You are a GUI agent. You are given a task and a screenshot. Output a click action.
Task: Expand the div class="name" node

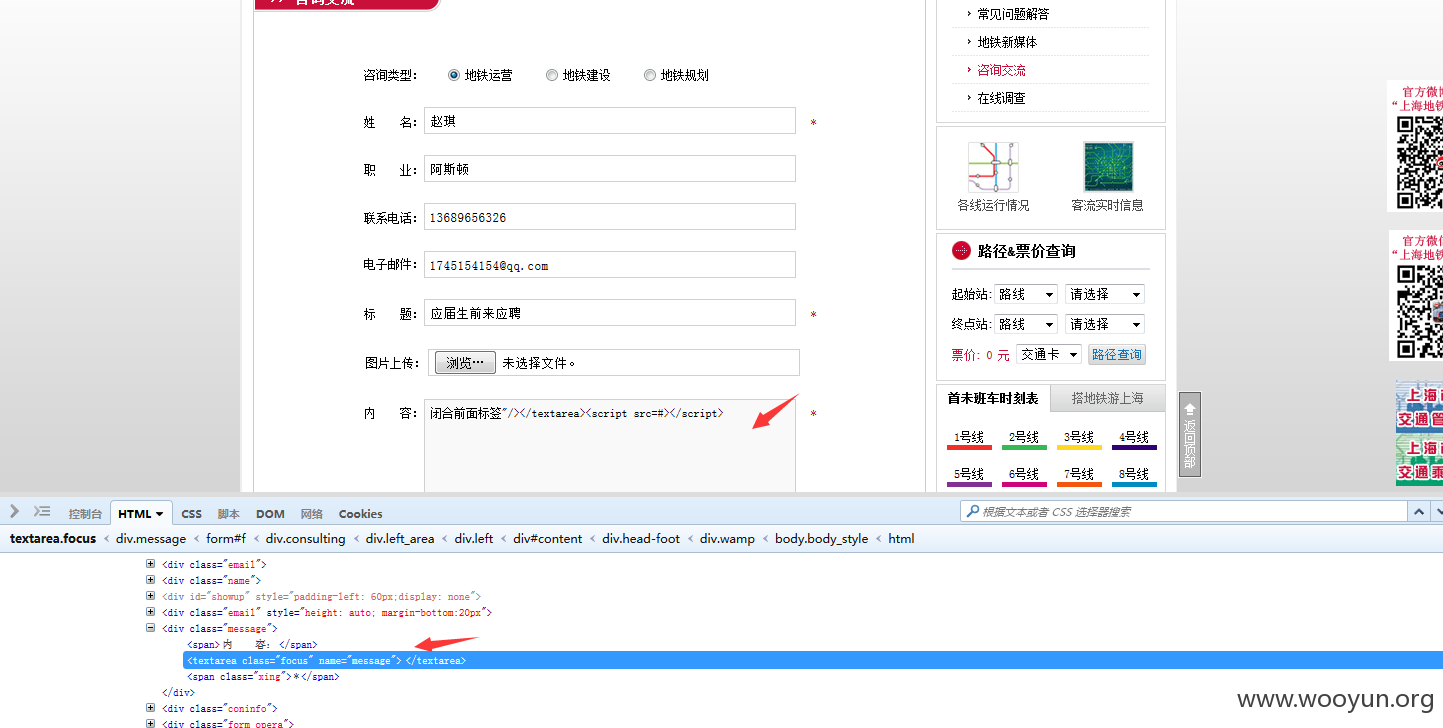pos(151,580)
